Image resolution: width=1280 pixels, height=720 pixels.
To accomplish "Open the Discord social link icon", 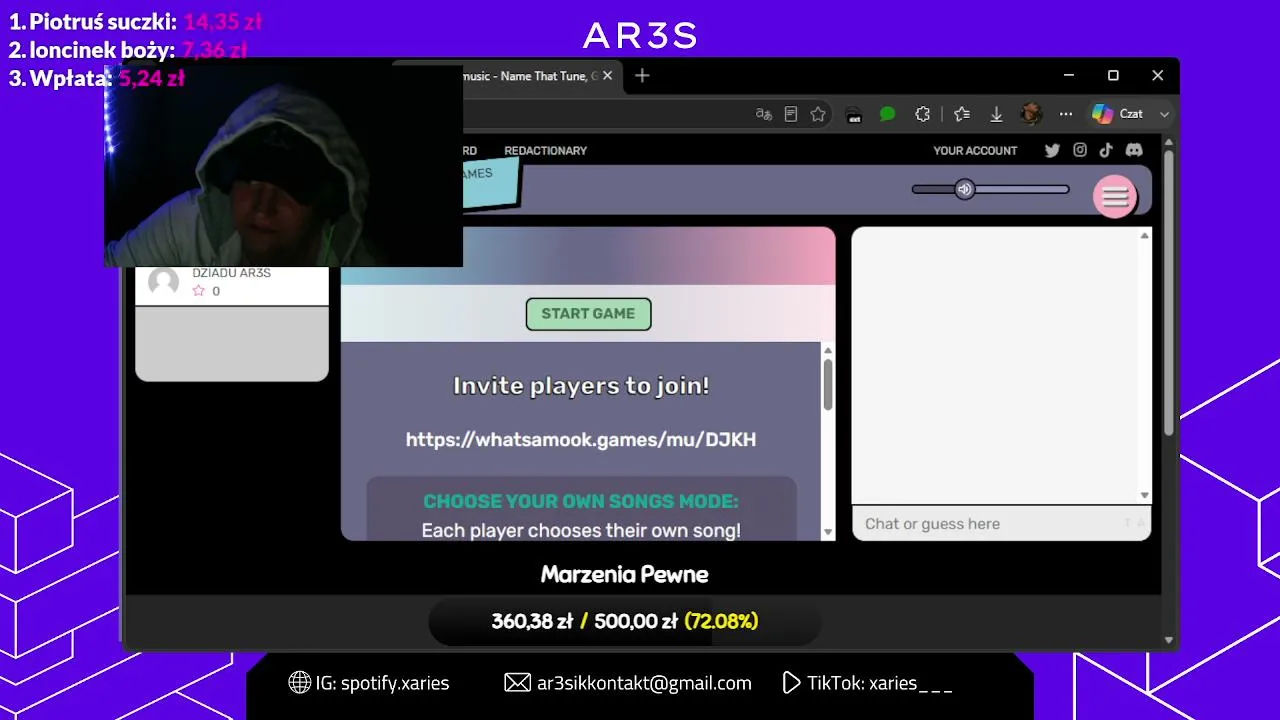I will coord(1134,150).
